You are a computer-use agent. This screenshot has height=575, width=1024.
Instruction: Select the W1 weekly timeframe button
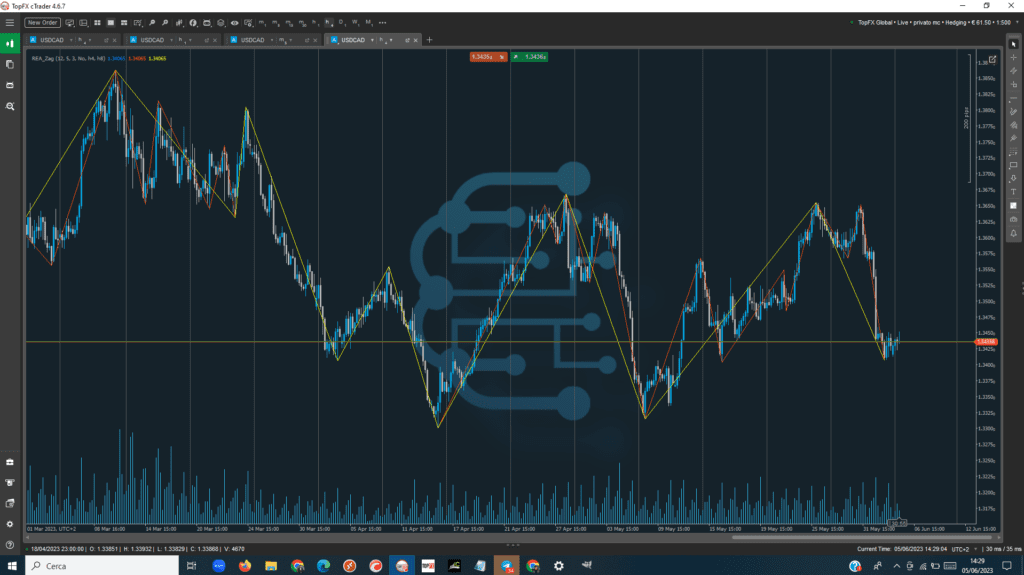click(355, 22)
